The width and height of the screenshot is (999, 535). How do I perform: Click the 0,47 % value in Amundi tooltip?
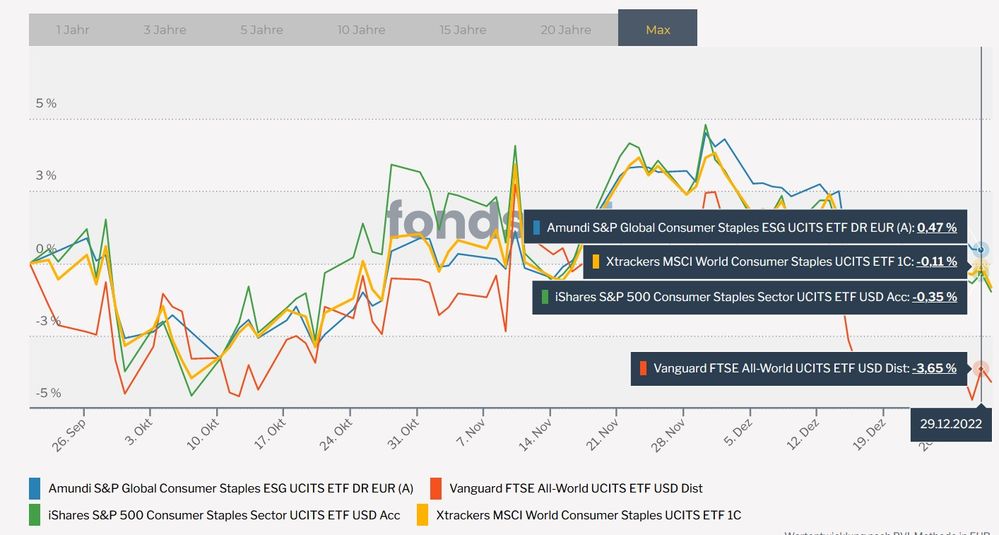point(937,227)
